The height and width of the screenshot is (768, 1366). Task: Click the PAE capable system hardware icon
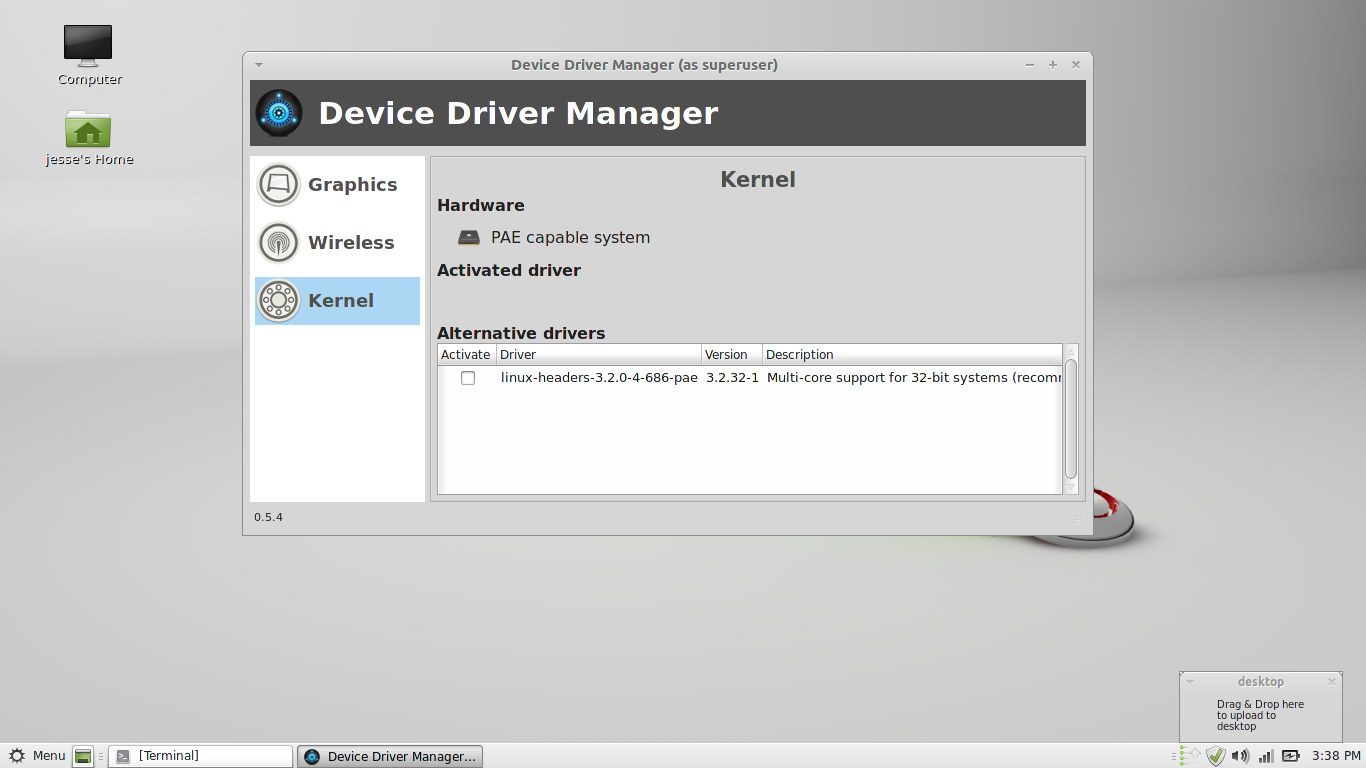[469, 238]
